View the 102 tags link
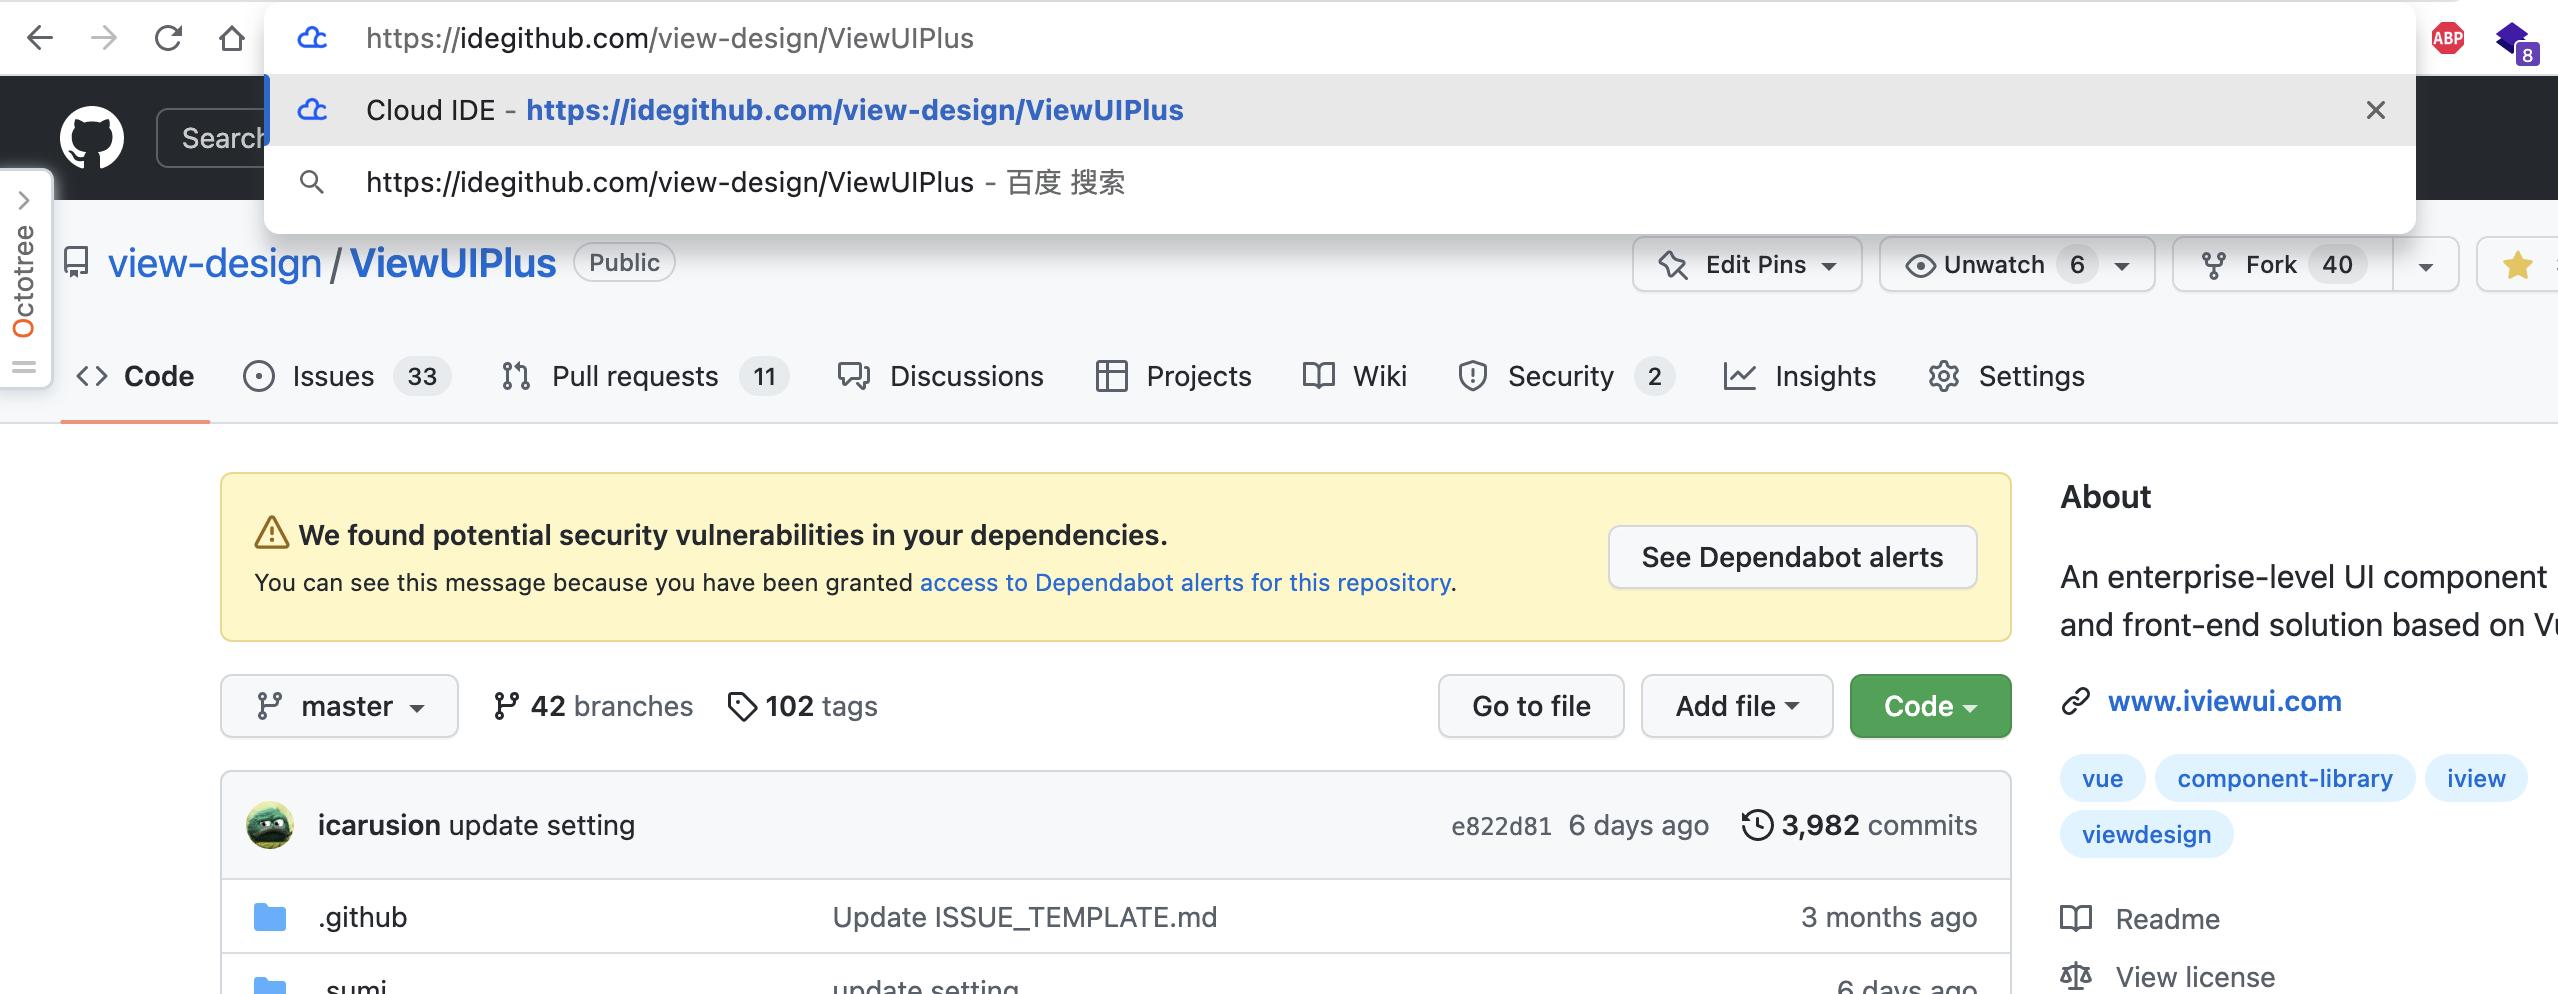Viewport: 2558px width, 994px height. point(803,706)
